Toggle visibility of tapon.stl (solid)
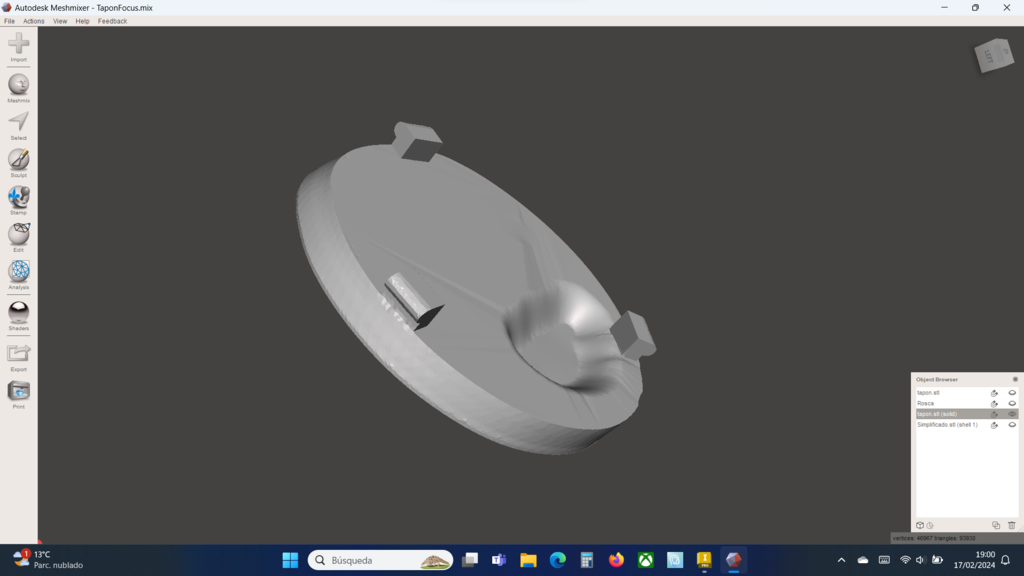This screenshot has height=576, width=1024. 1012,414
